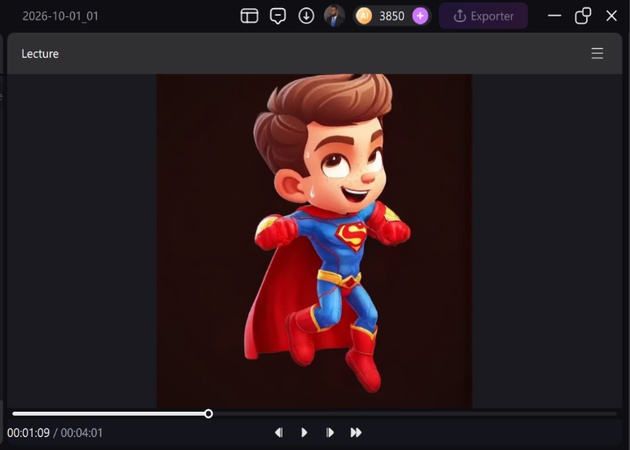Click the AI credits coin icon

pyautogui.click(x=364, y=16)
